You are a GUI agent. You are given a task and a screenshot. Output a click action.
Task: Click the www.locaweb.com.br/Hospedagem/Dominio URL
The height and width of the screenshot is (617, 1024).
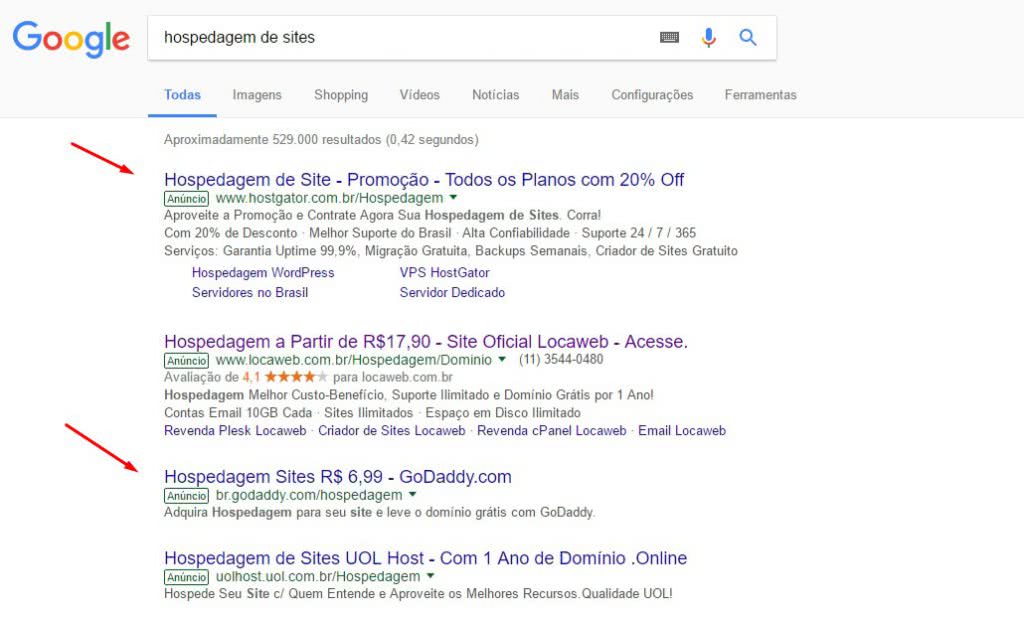pos(353,360)
